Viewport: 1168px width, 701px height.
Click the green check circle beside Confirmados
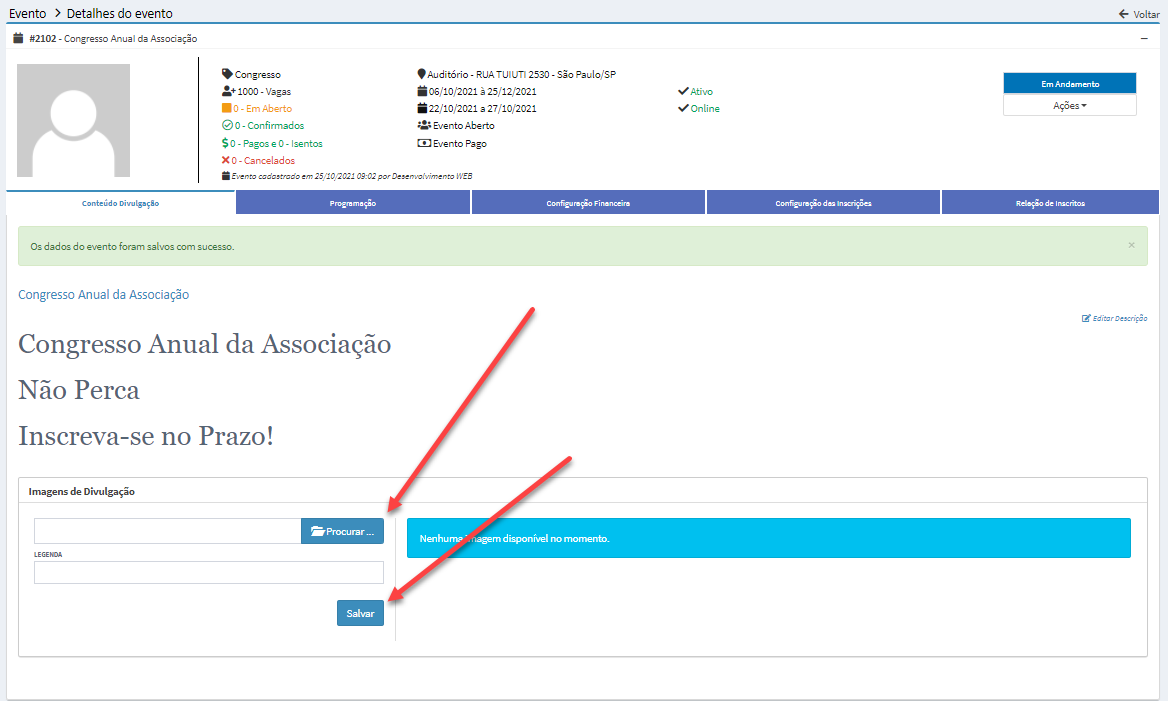226,125
